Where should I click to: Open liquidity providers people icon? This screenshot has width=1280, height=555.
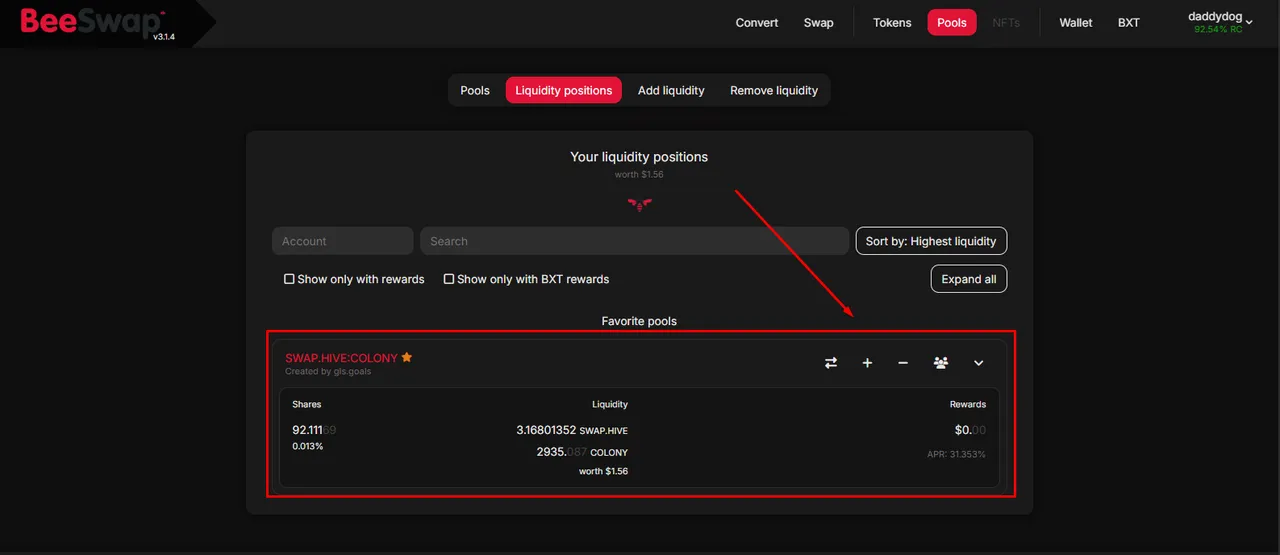[941, 363]
